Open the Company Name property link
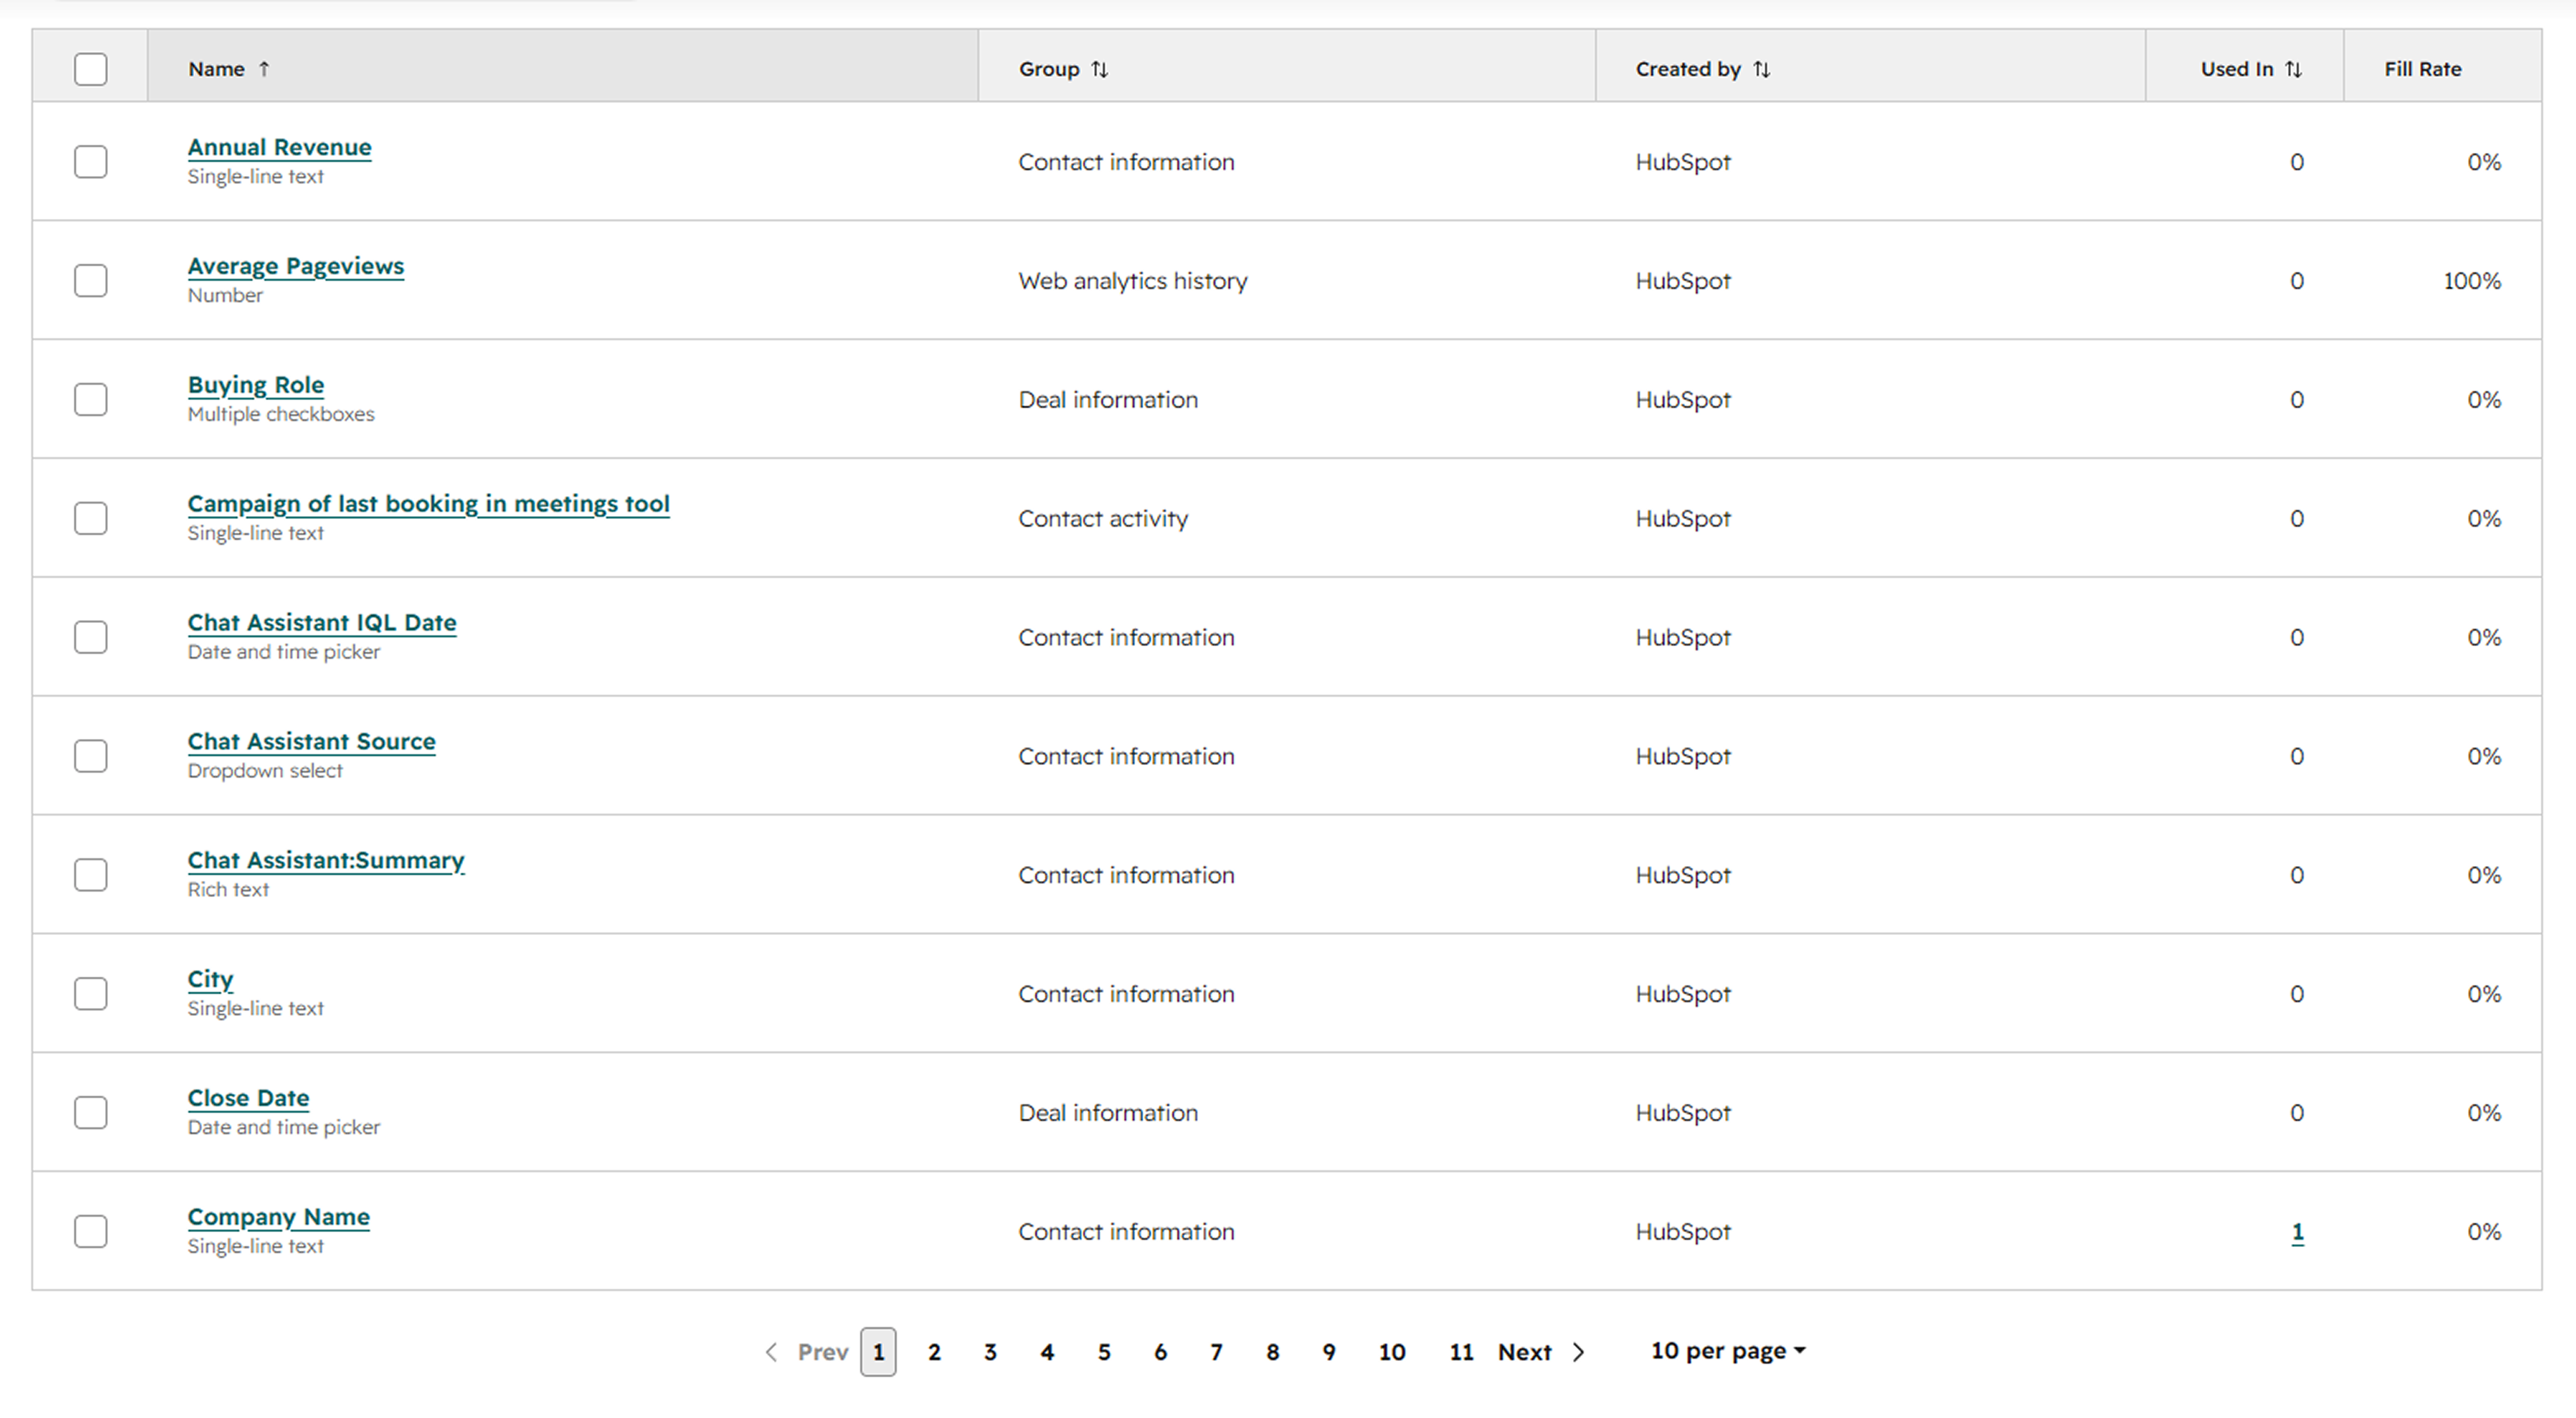The image size is (2576, 1418). coord(279,1217)
